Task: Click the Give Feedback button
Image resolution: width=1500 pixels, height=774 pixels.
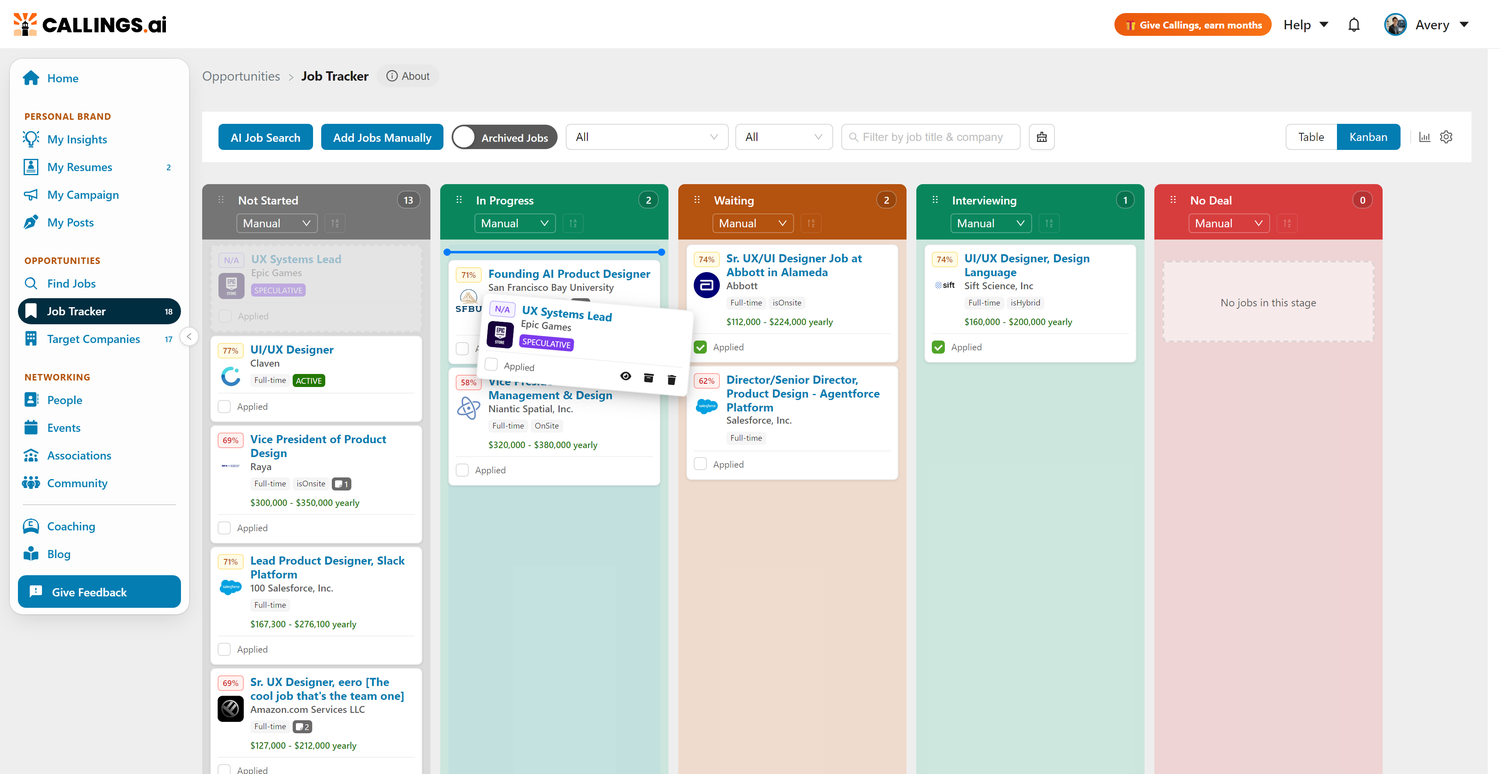Action: click(x=99, y=592)
